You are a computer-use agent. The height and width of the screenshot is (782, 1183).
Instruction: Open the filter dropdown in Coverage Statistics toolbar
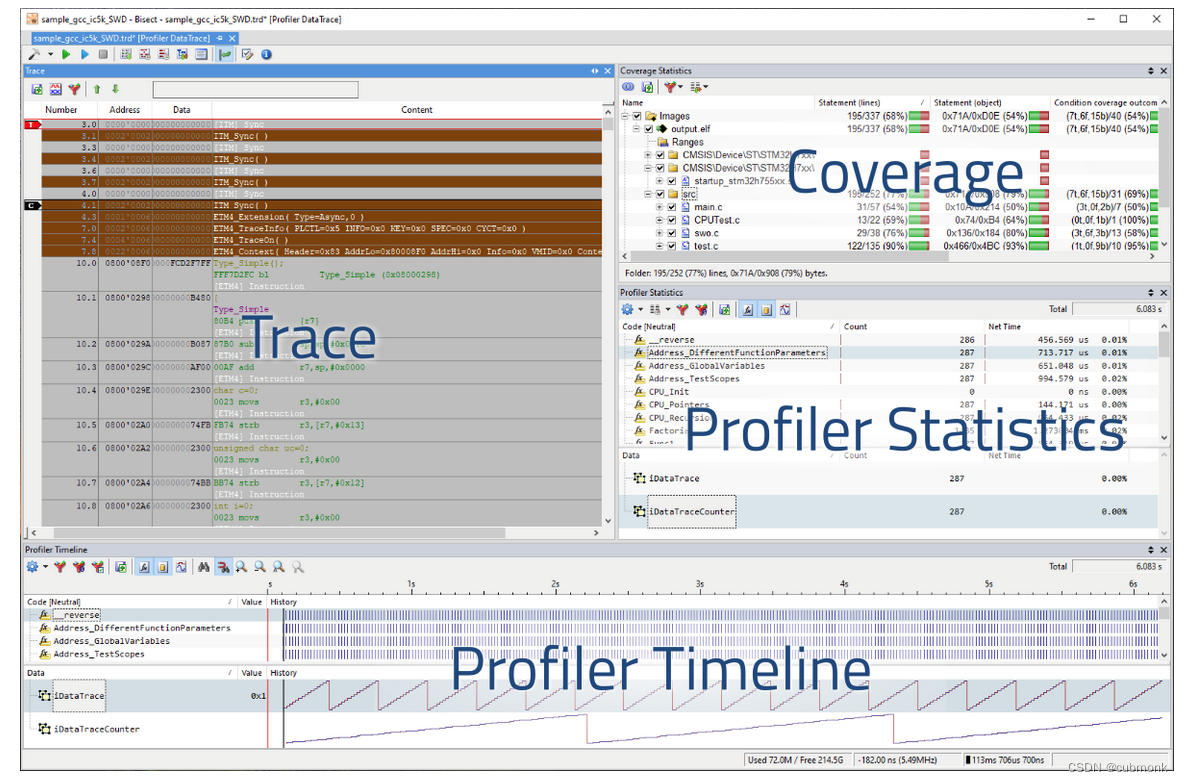673,87
